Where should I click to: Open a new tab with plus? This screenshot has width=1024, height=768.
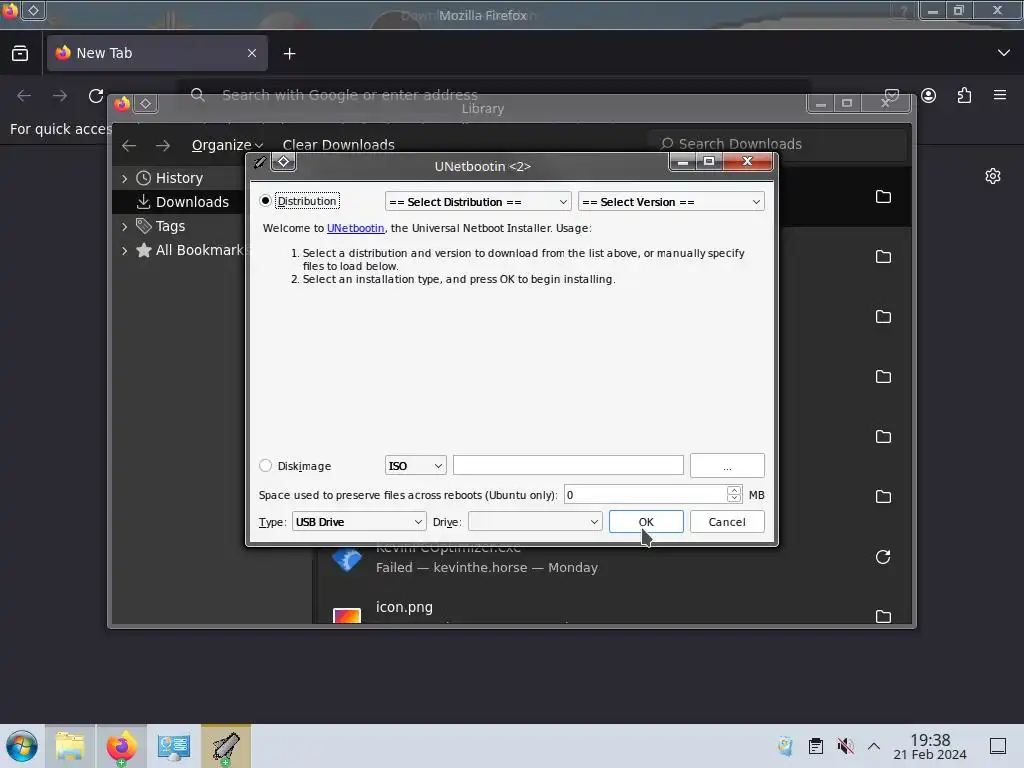point(289,54)
